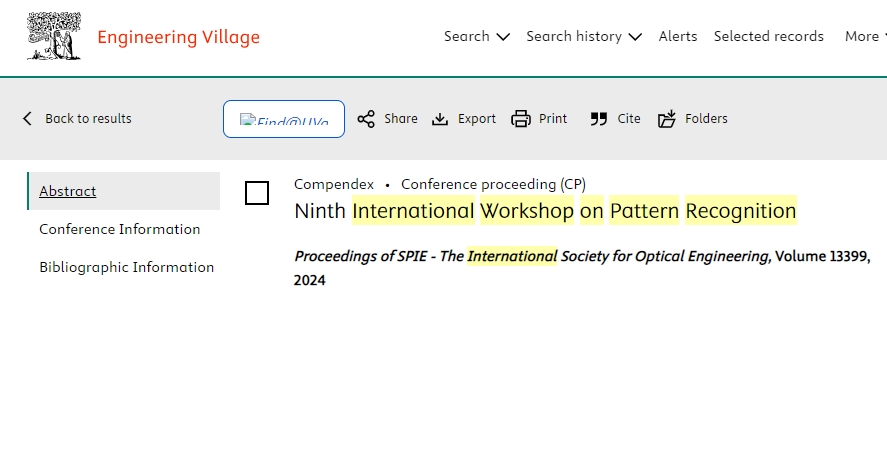
Task: Click the Elsevier tree logo
Action: tap(54, 37)
